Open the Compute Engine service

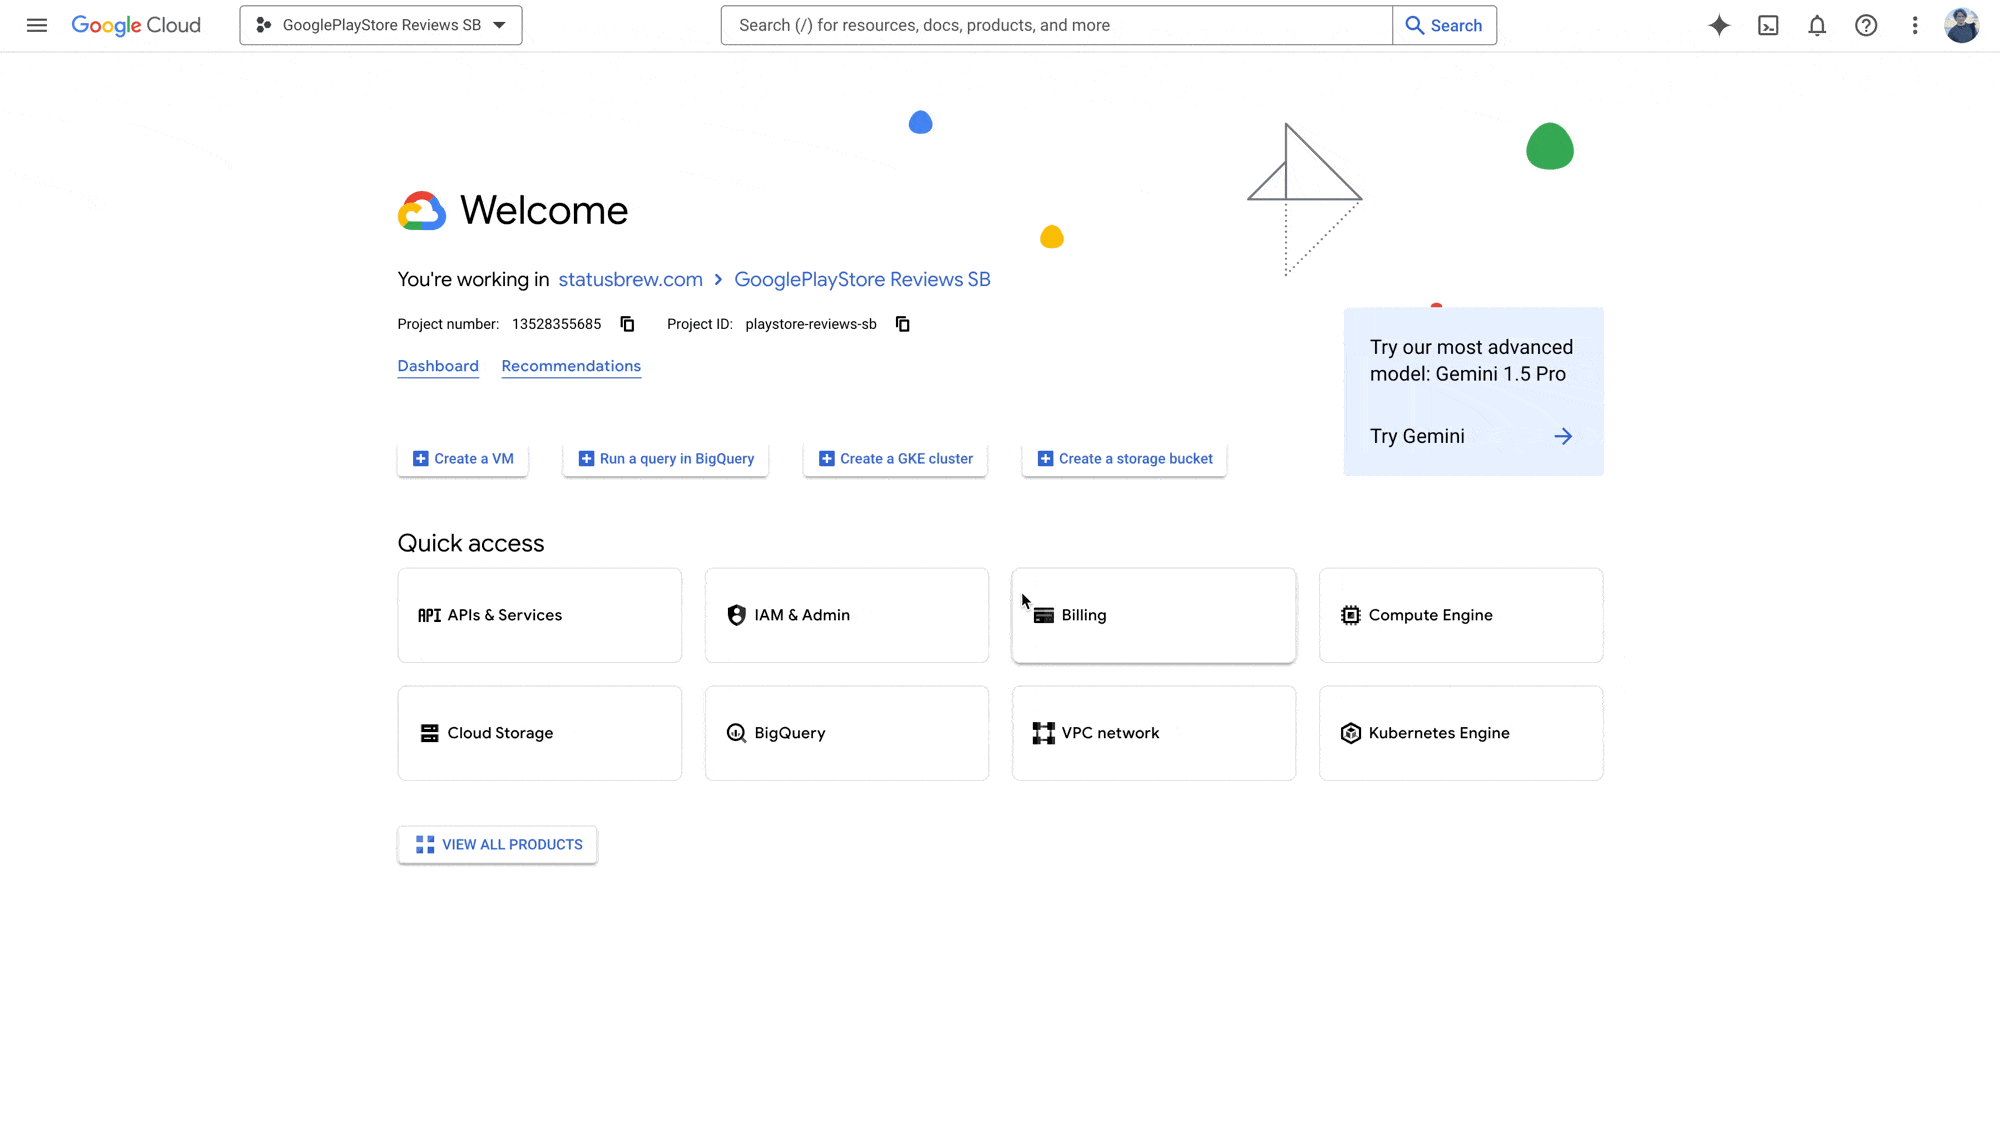(x=1460, y=614)
